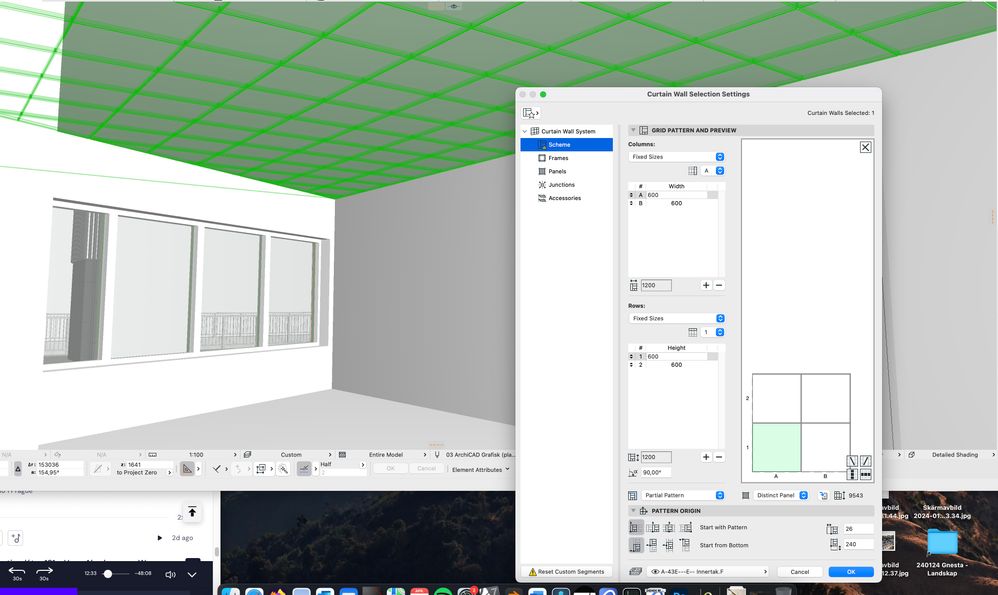Open the Favorites picker in Curtain Wall settings
This screenshot has width=998, height=595.
pos(530,113)
